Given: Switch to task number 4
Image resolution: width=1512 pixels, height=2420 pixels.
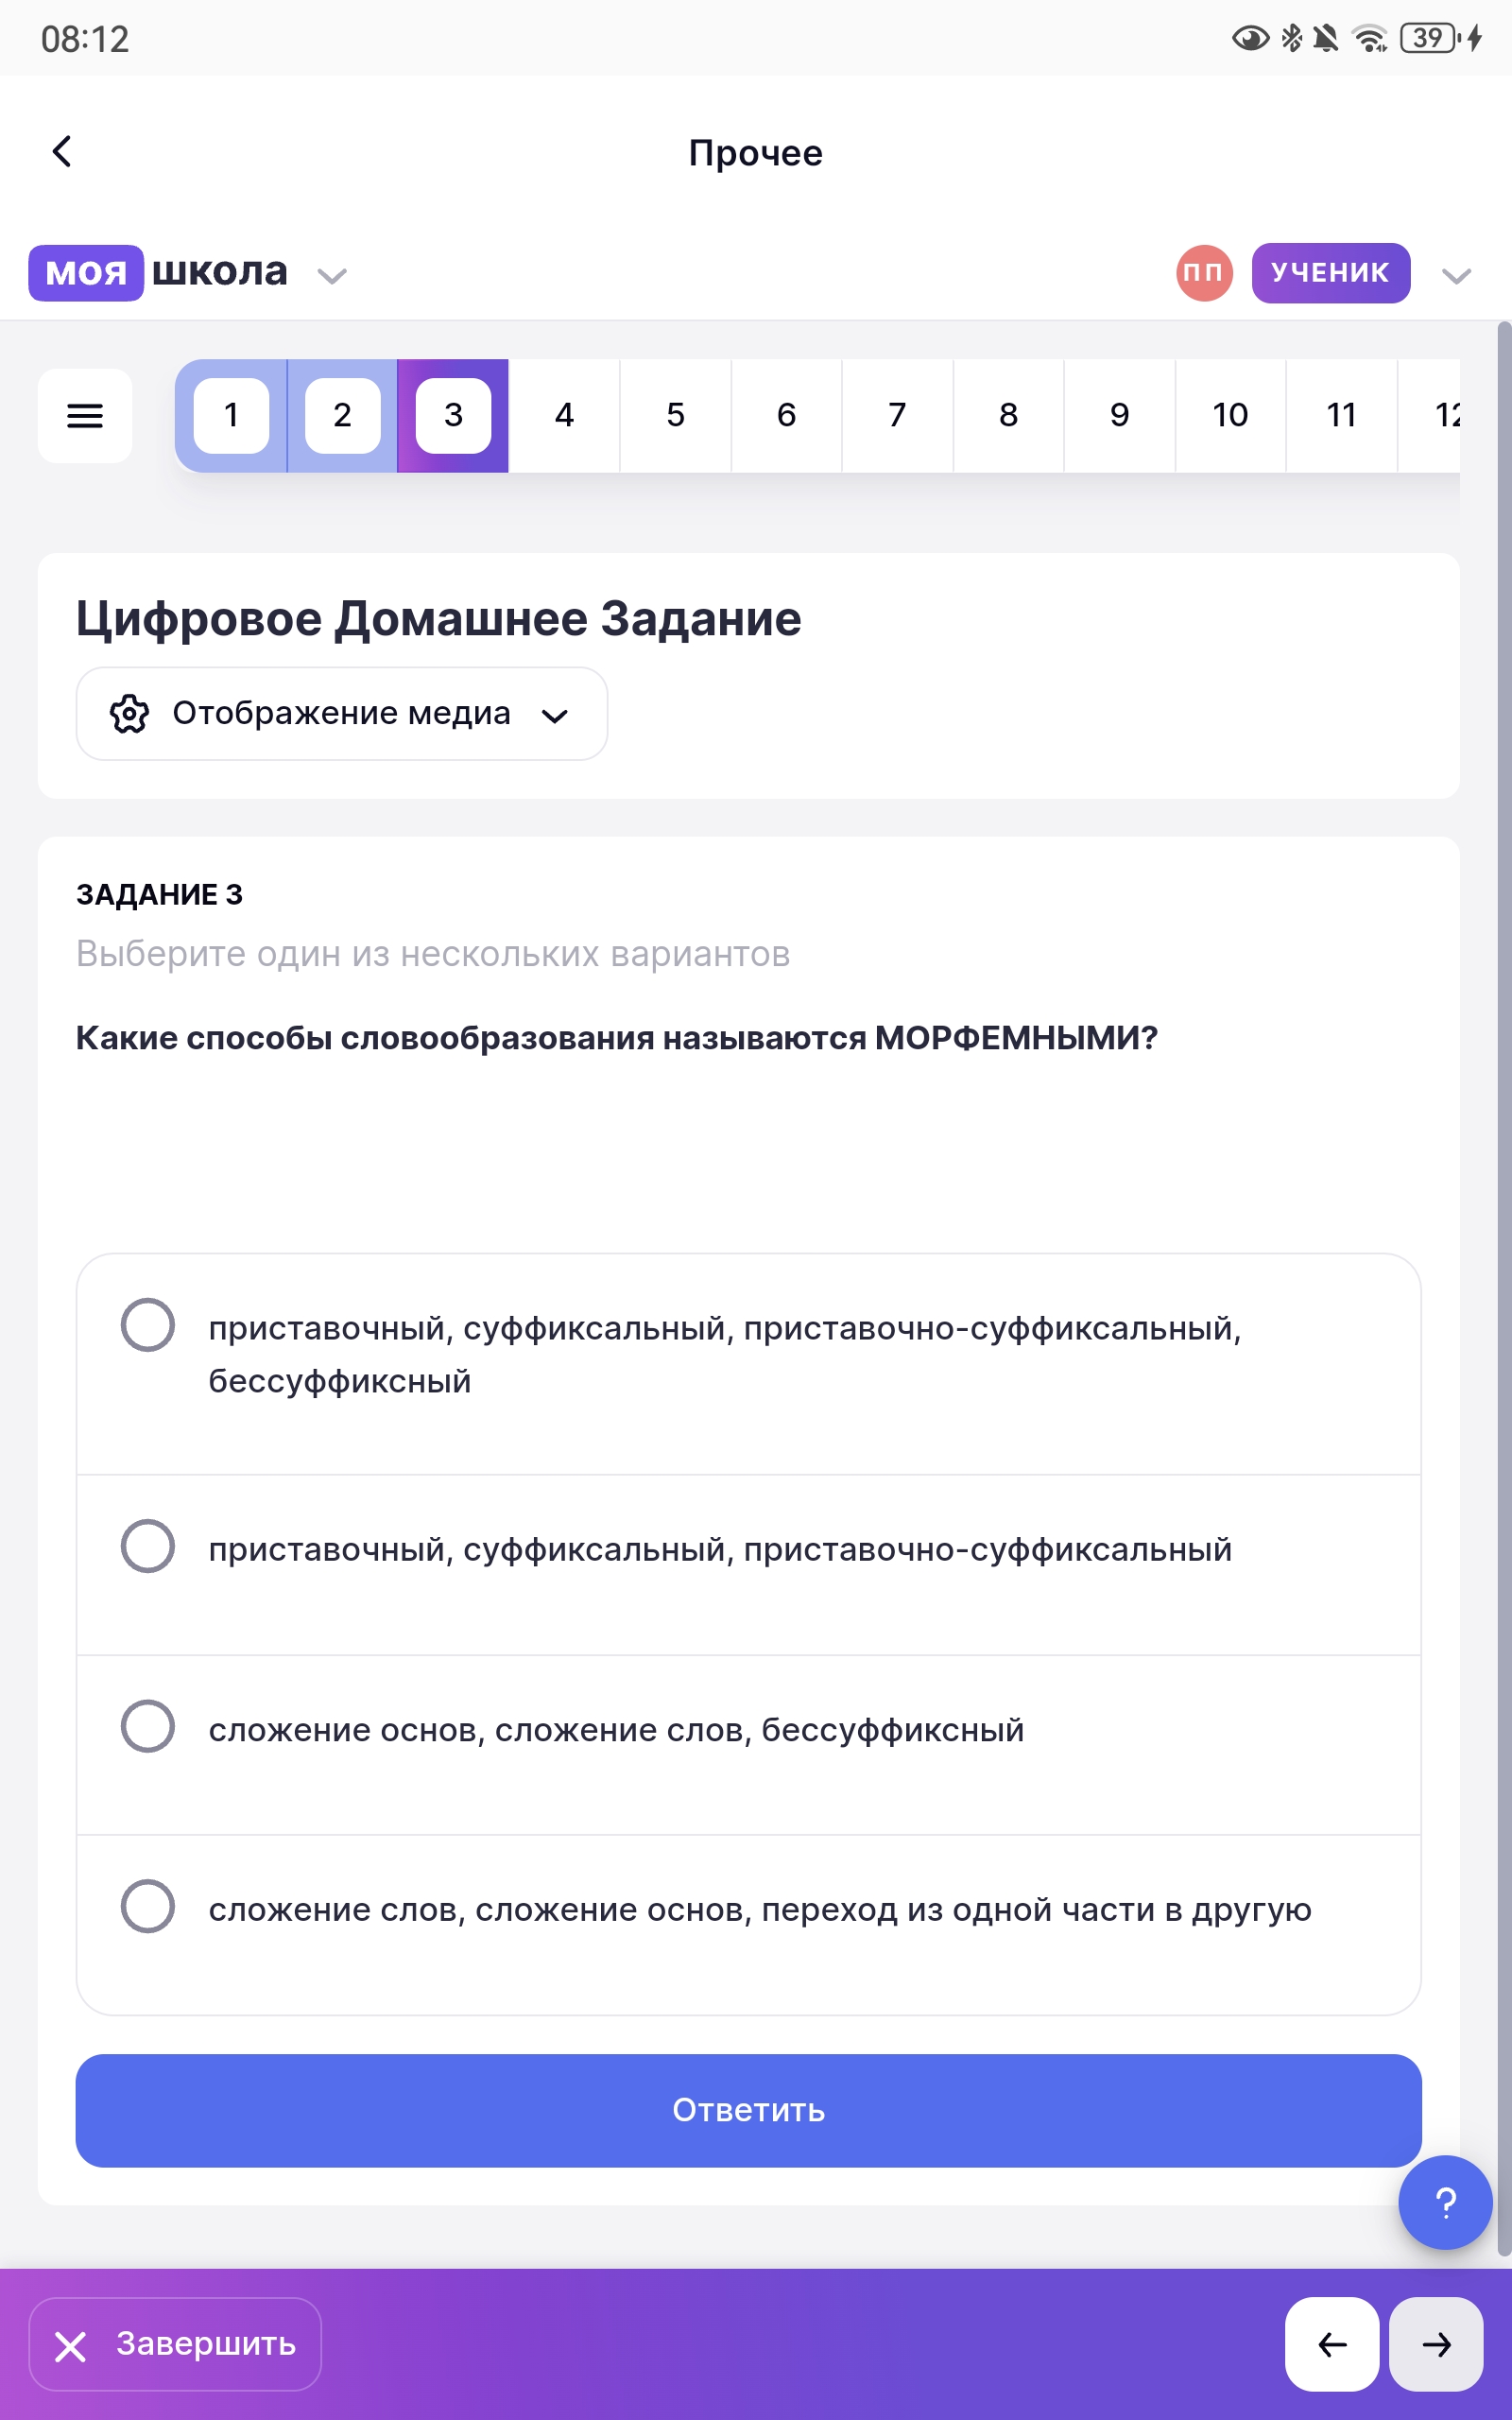Looking at the screenshot, I should pyautogui.click(x=564, y=415).
